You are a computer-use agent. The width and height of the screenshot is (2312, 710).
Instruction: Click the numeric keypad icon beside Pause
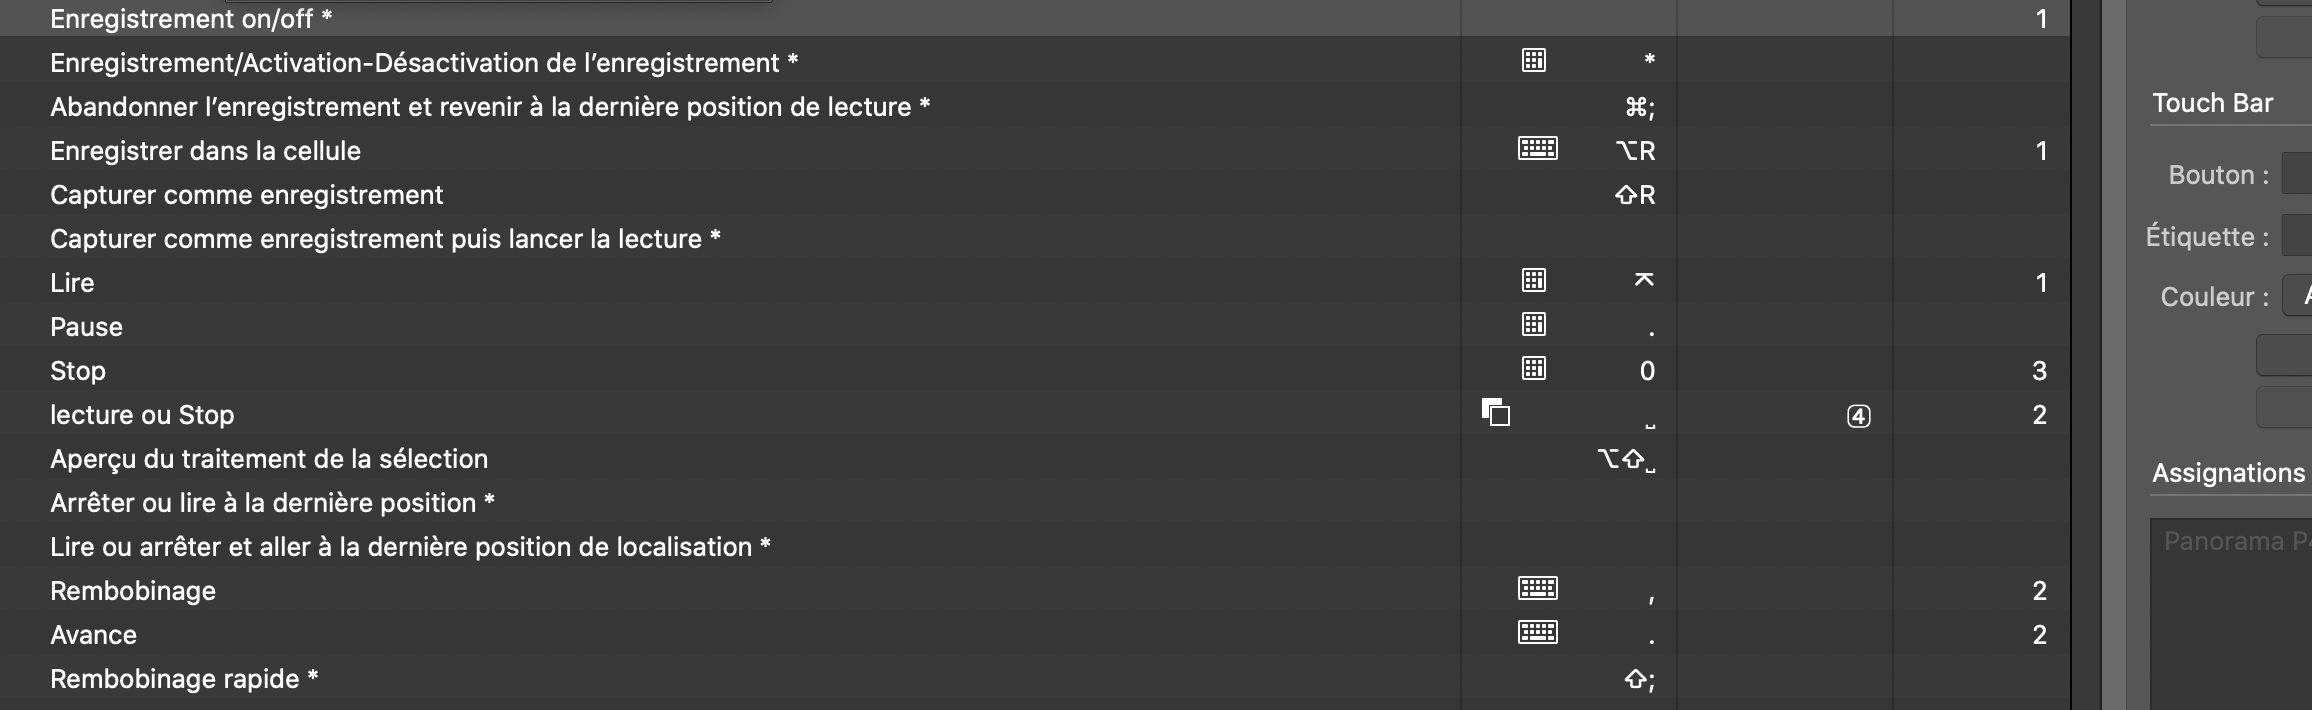[1534, 325]
